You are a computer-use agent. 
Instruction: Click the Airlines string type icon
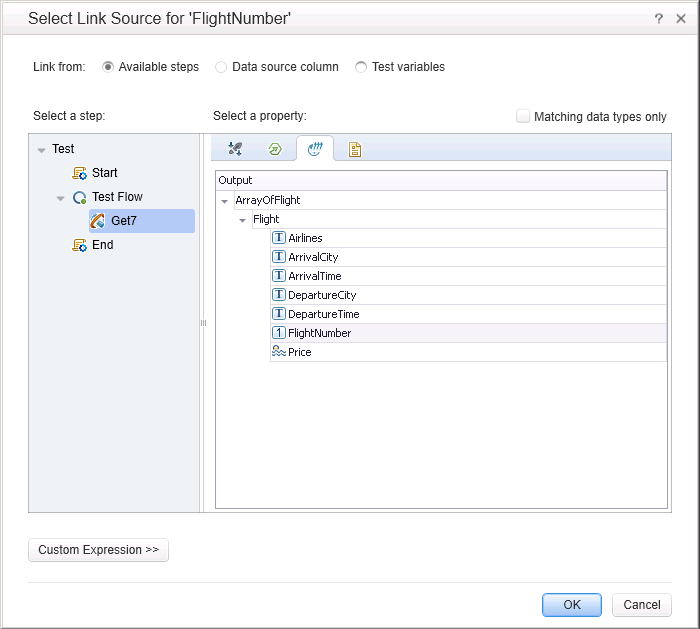[x=279, y=238]
